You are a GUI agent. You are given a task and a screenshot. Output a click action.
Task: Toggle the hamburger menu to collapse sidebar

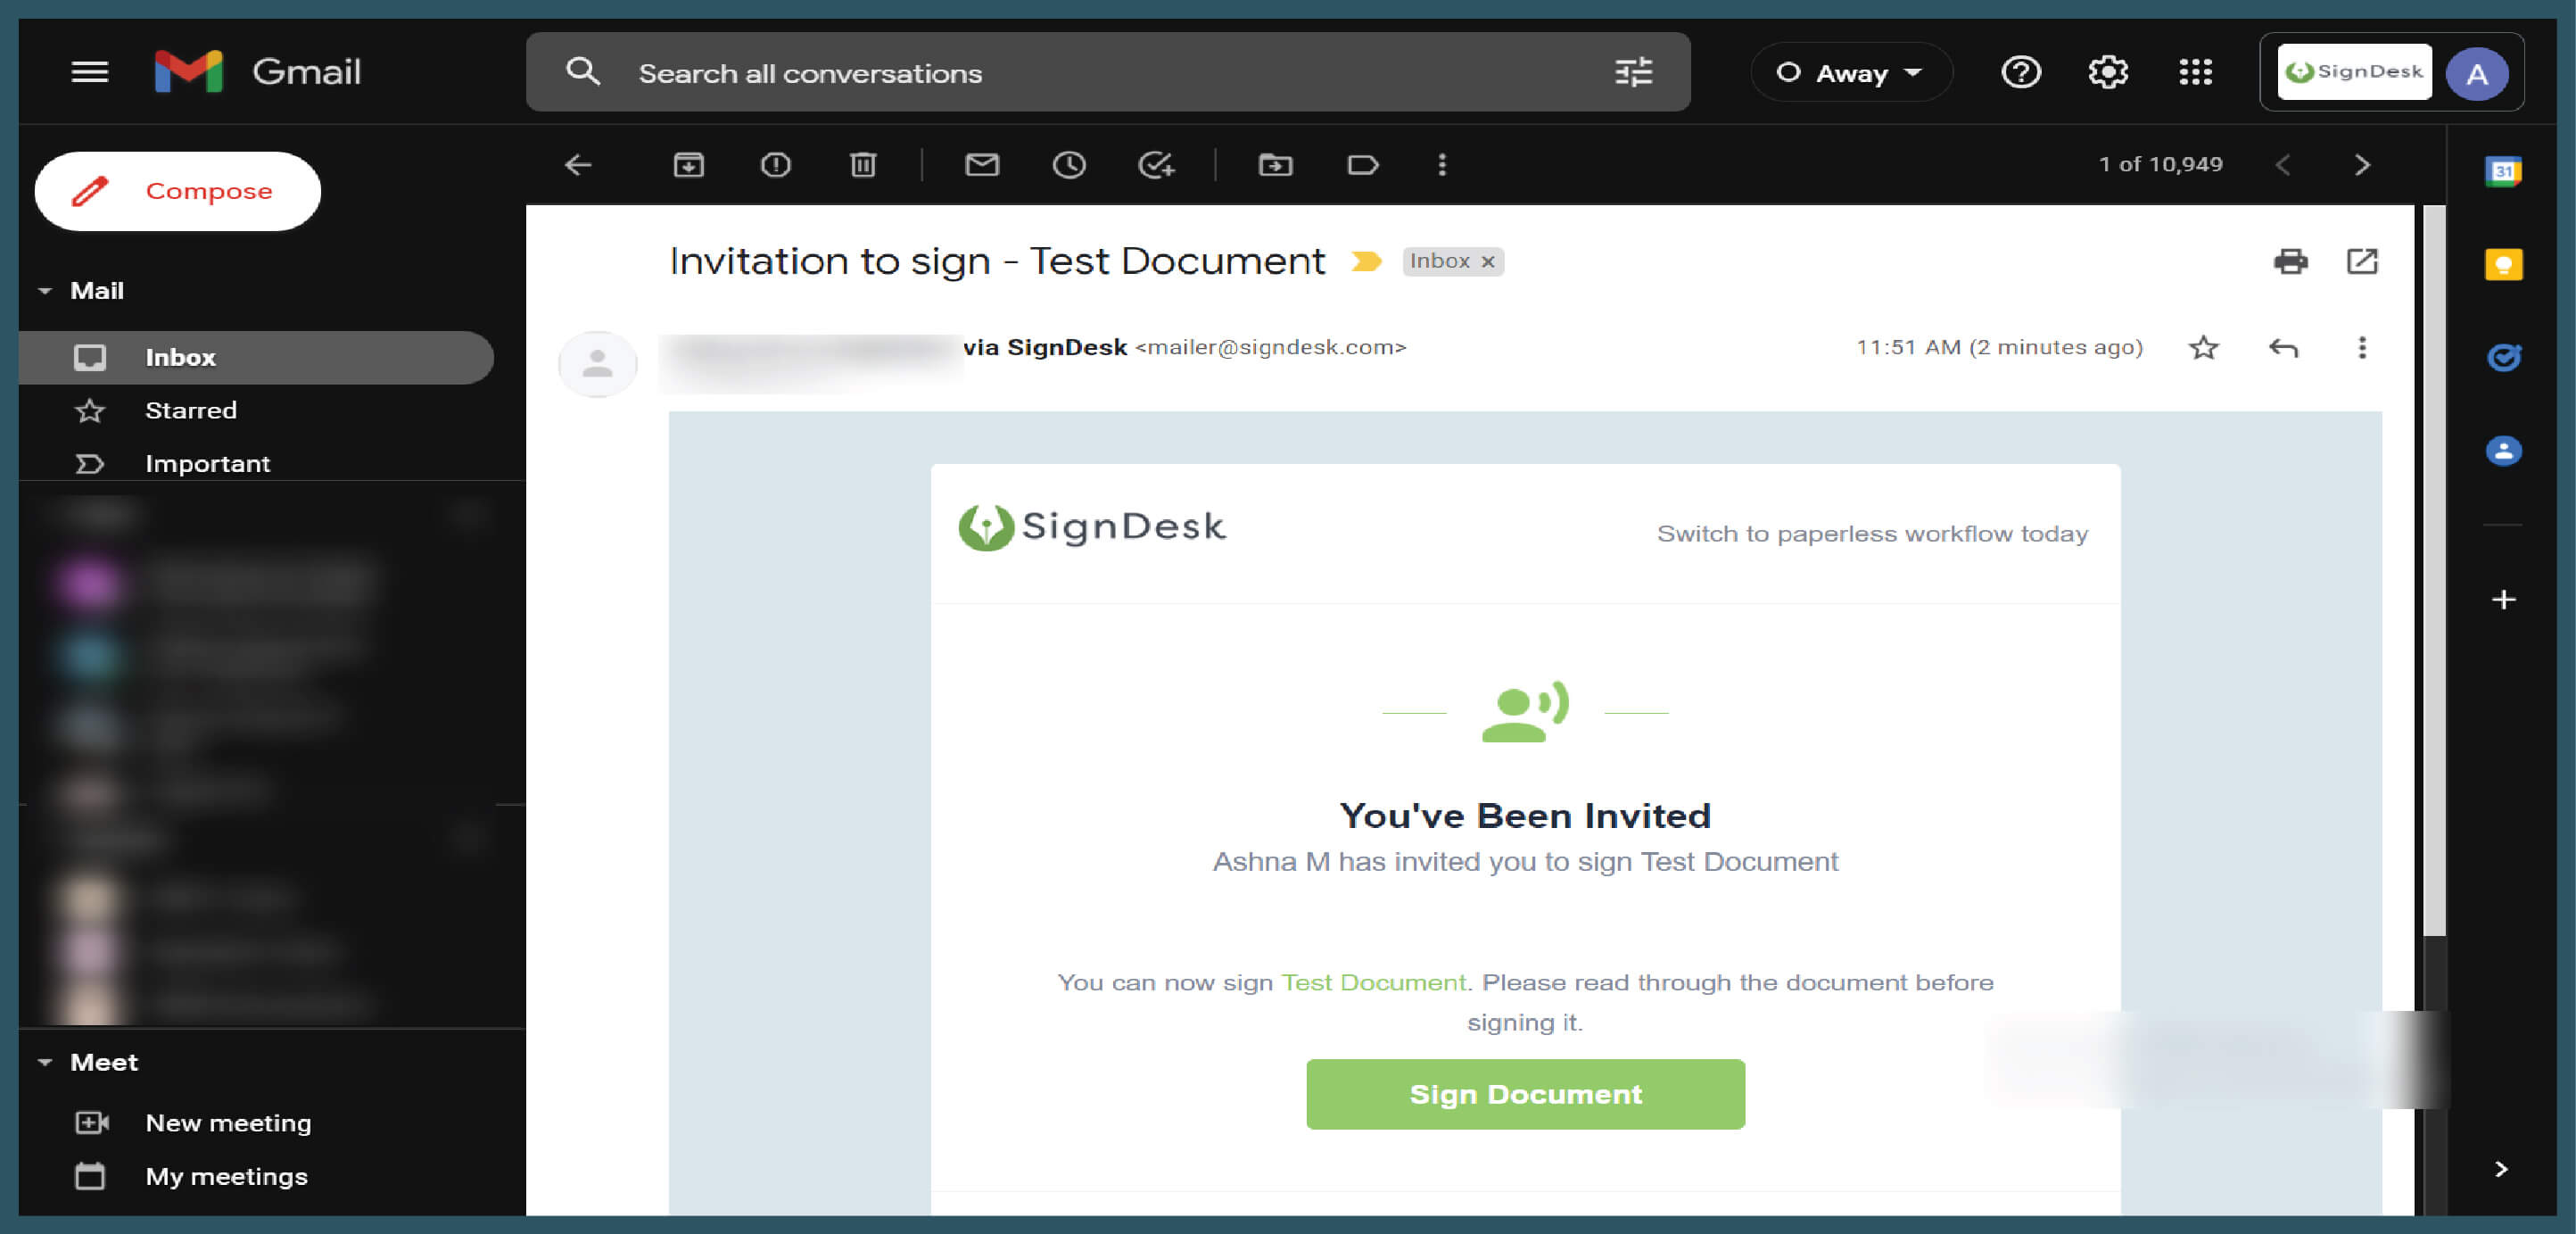[88, 71]
